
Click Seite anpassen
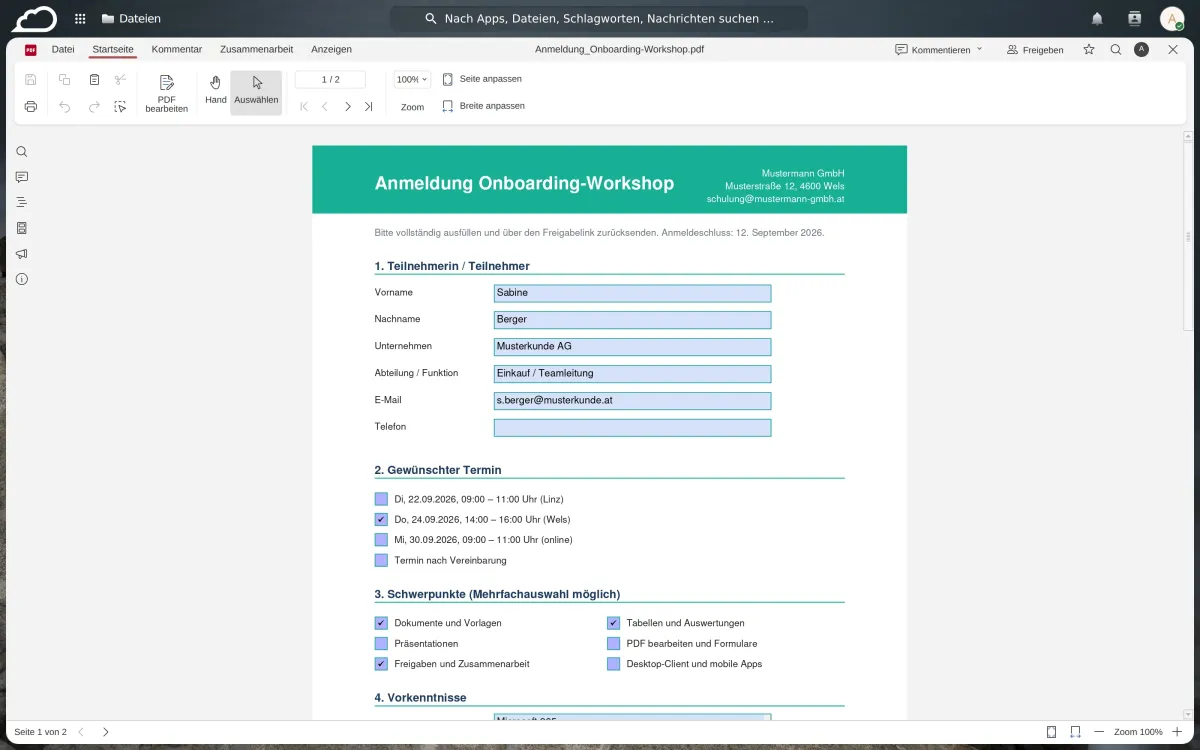[x=482, y=79]
